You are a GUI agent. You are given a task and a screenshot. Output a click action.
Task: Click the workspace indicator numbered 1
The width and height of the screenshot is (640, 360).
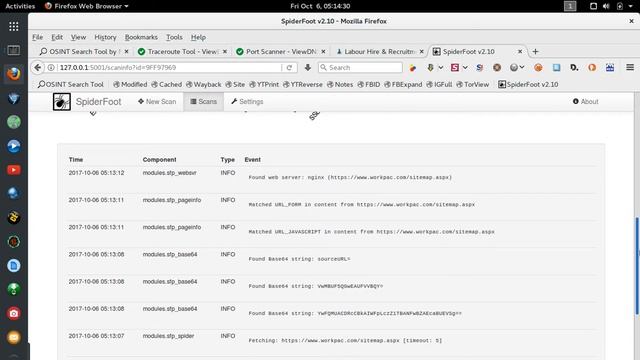pyautogui.click(x=570, y=6)
